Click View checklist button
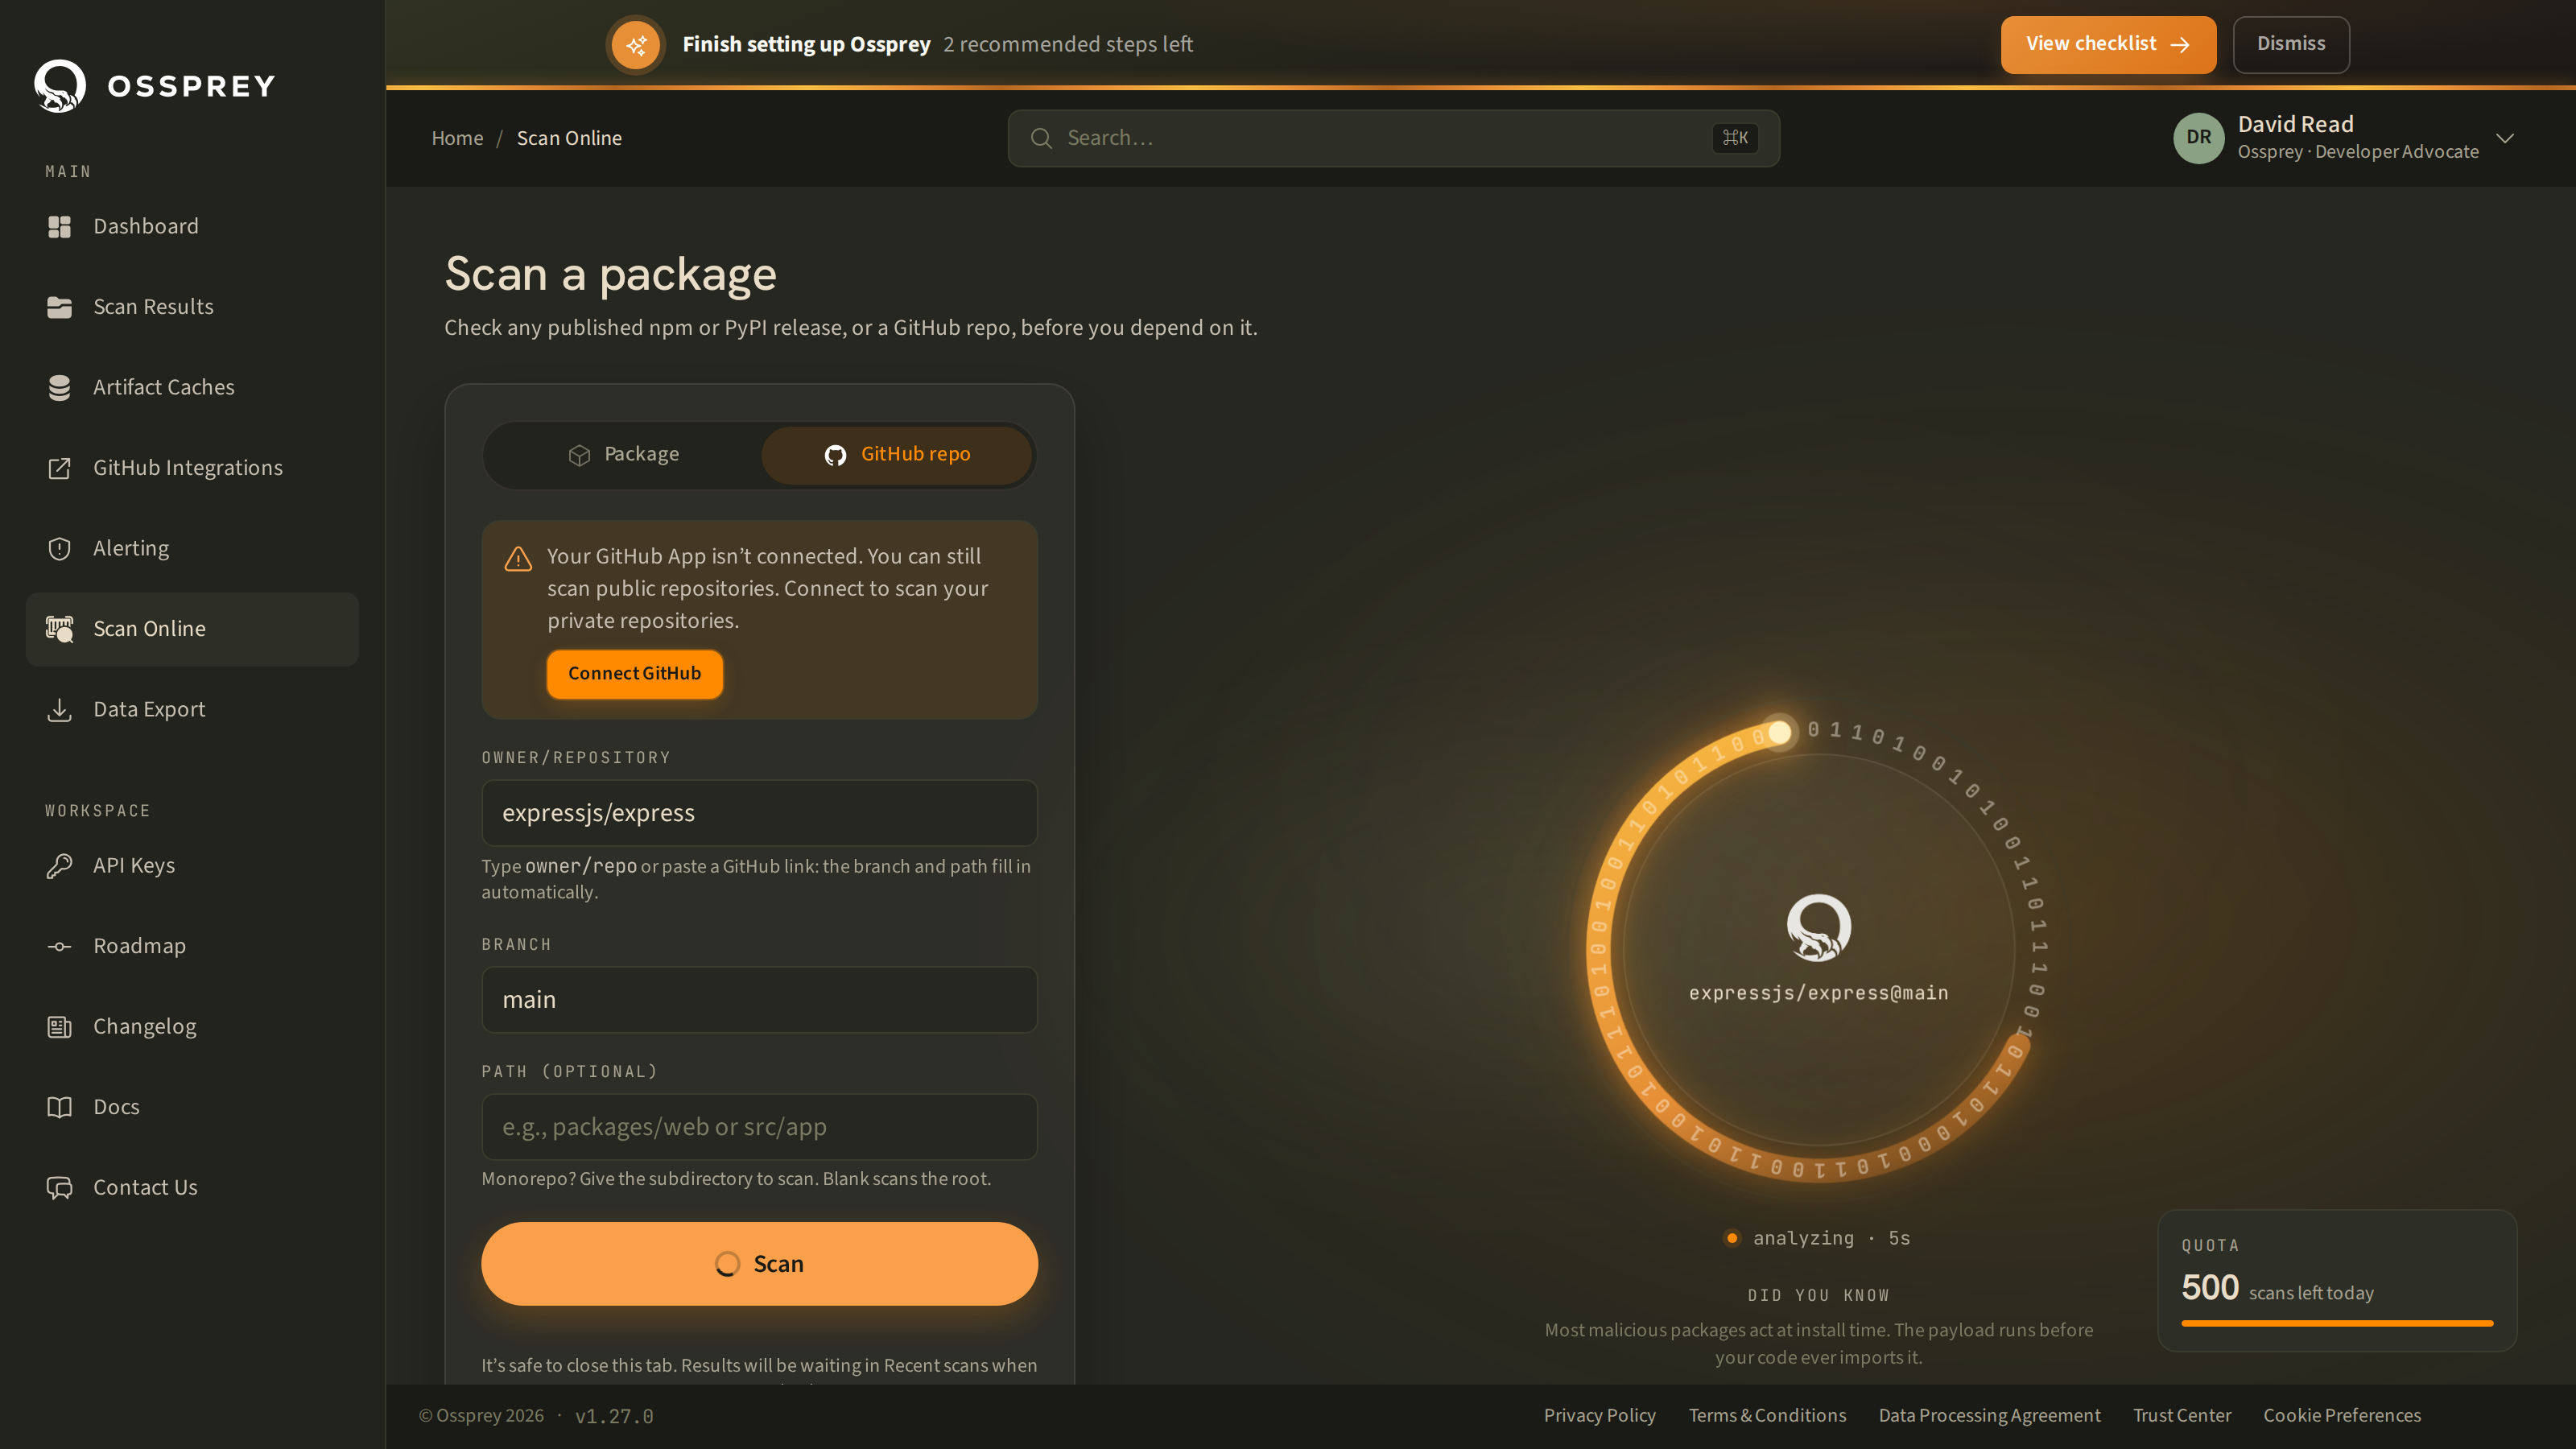The width and height of the screenshot is (2576, 1449). tap(2108, 45)
